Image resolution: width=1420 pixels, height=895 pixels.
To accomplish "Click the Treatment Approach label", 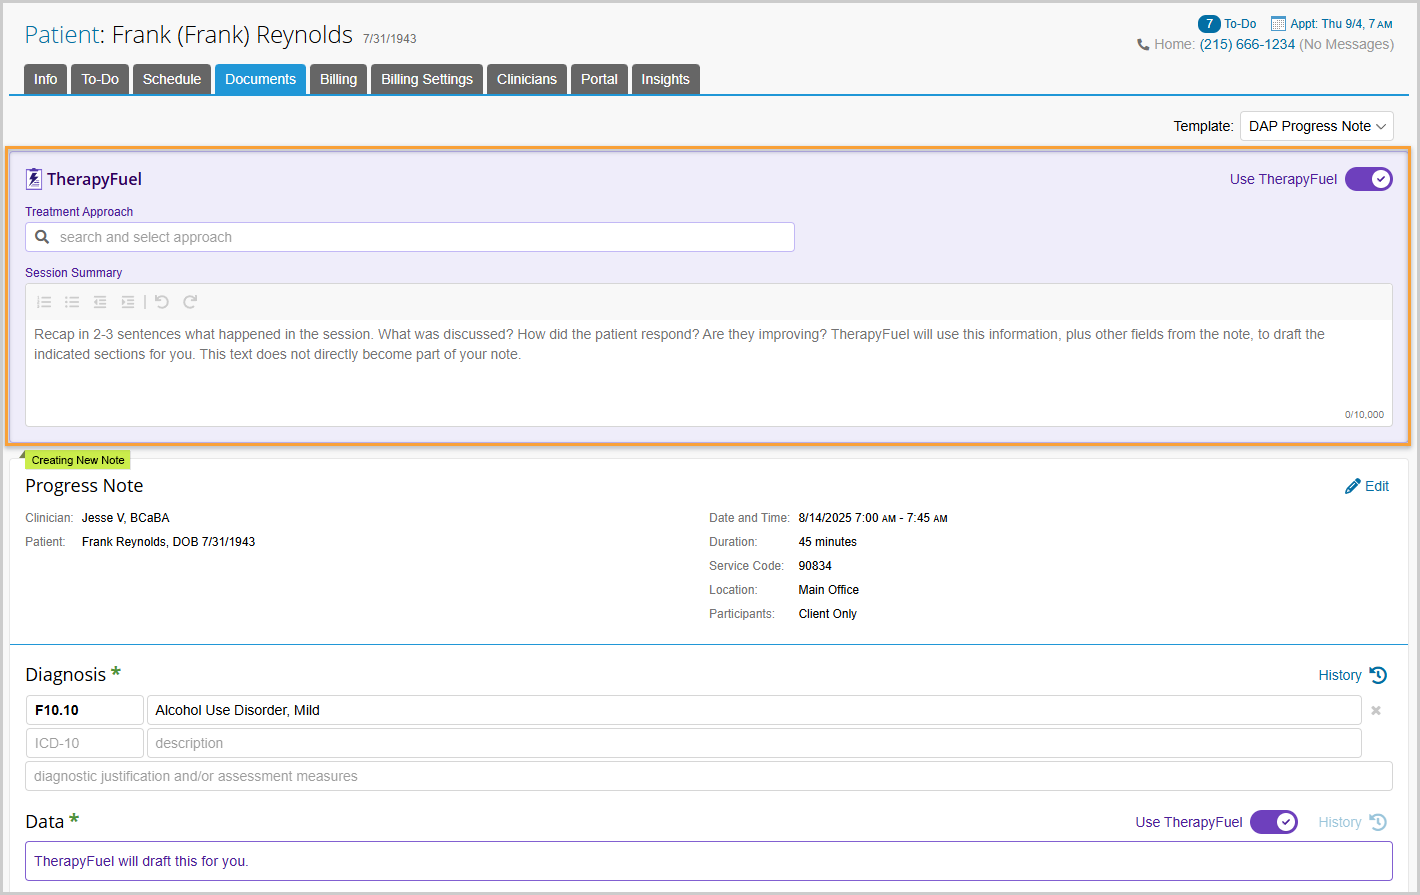I will [x=79, y=212].
